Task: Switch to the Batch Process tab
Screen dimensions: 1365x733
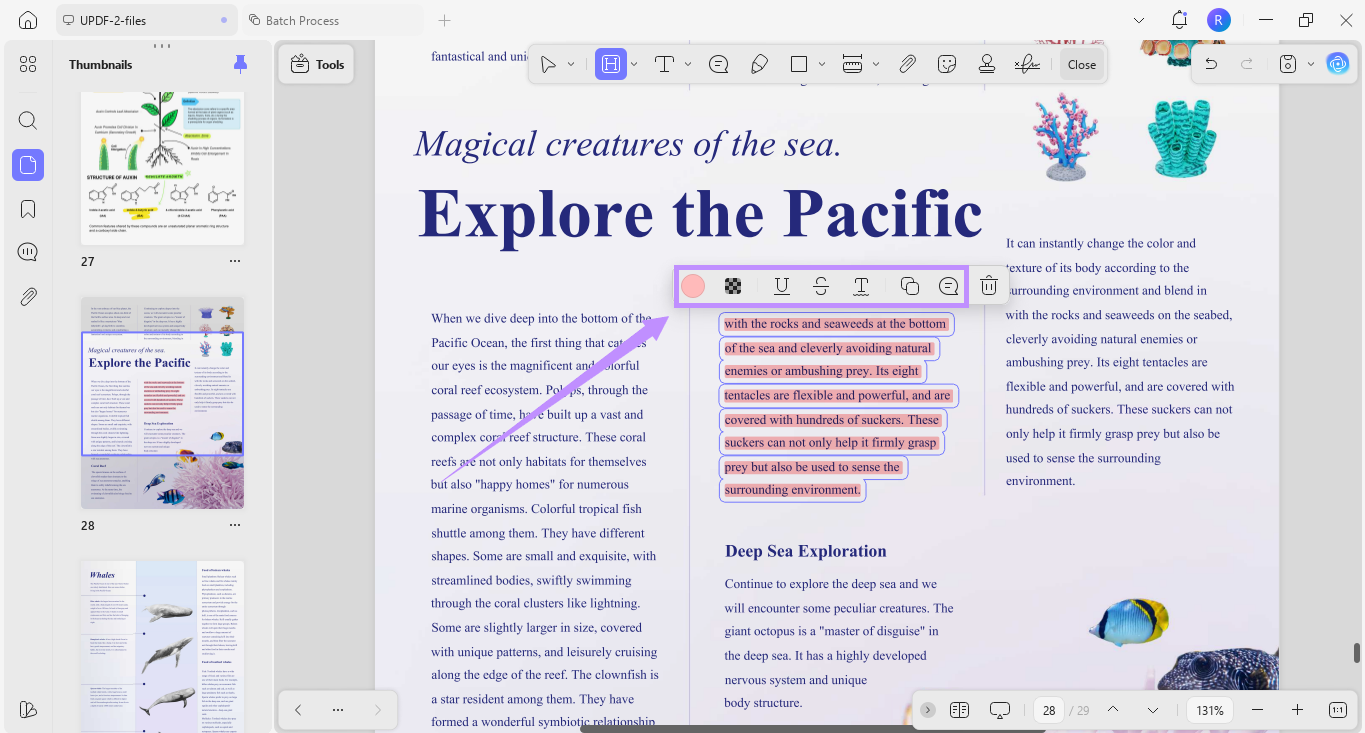Action: [x=302, y=20]
